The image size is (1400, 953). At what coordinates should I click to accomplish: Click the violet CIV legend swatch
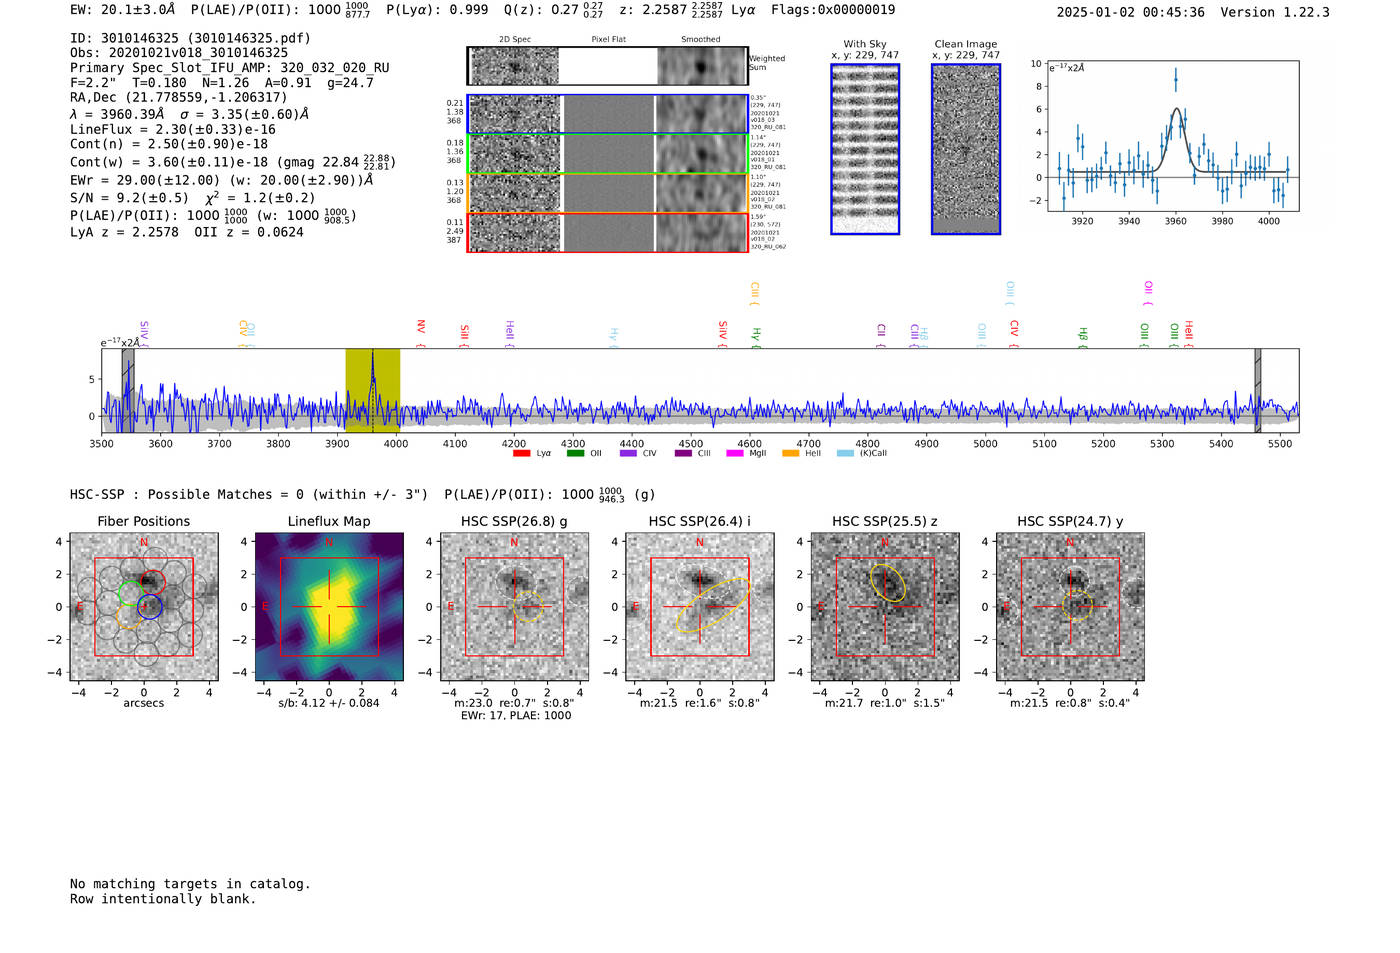(628, 453)
